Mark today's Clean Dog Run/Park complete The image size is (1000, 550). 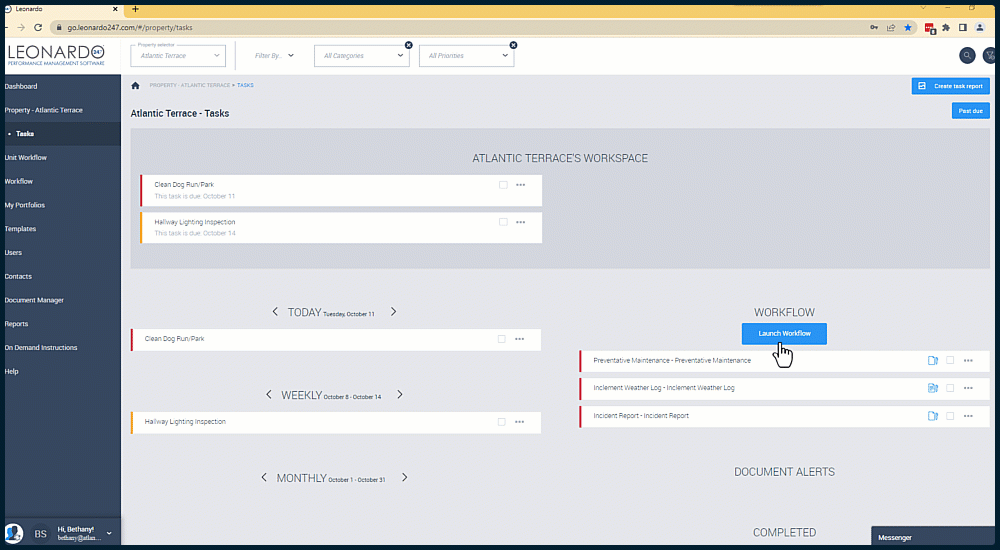501,339
